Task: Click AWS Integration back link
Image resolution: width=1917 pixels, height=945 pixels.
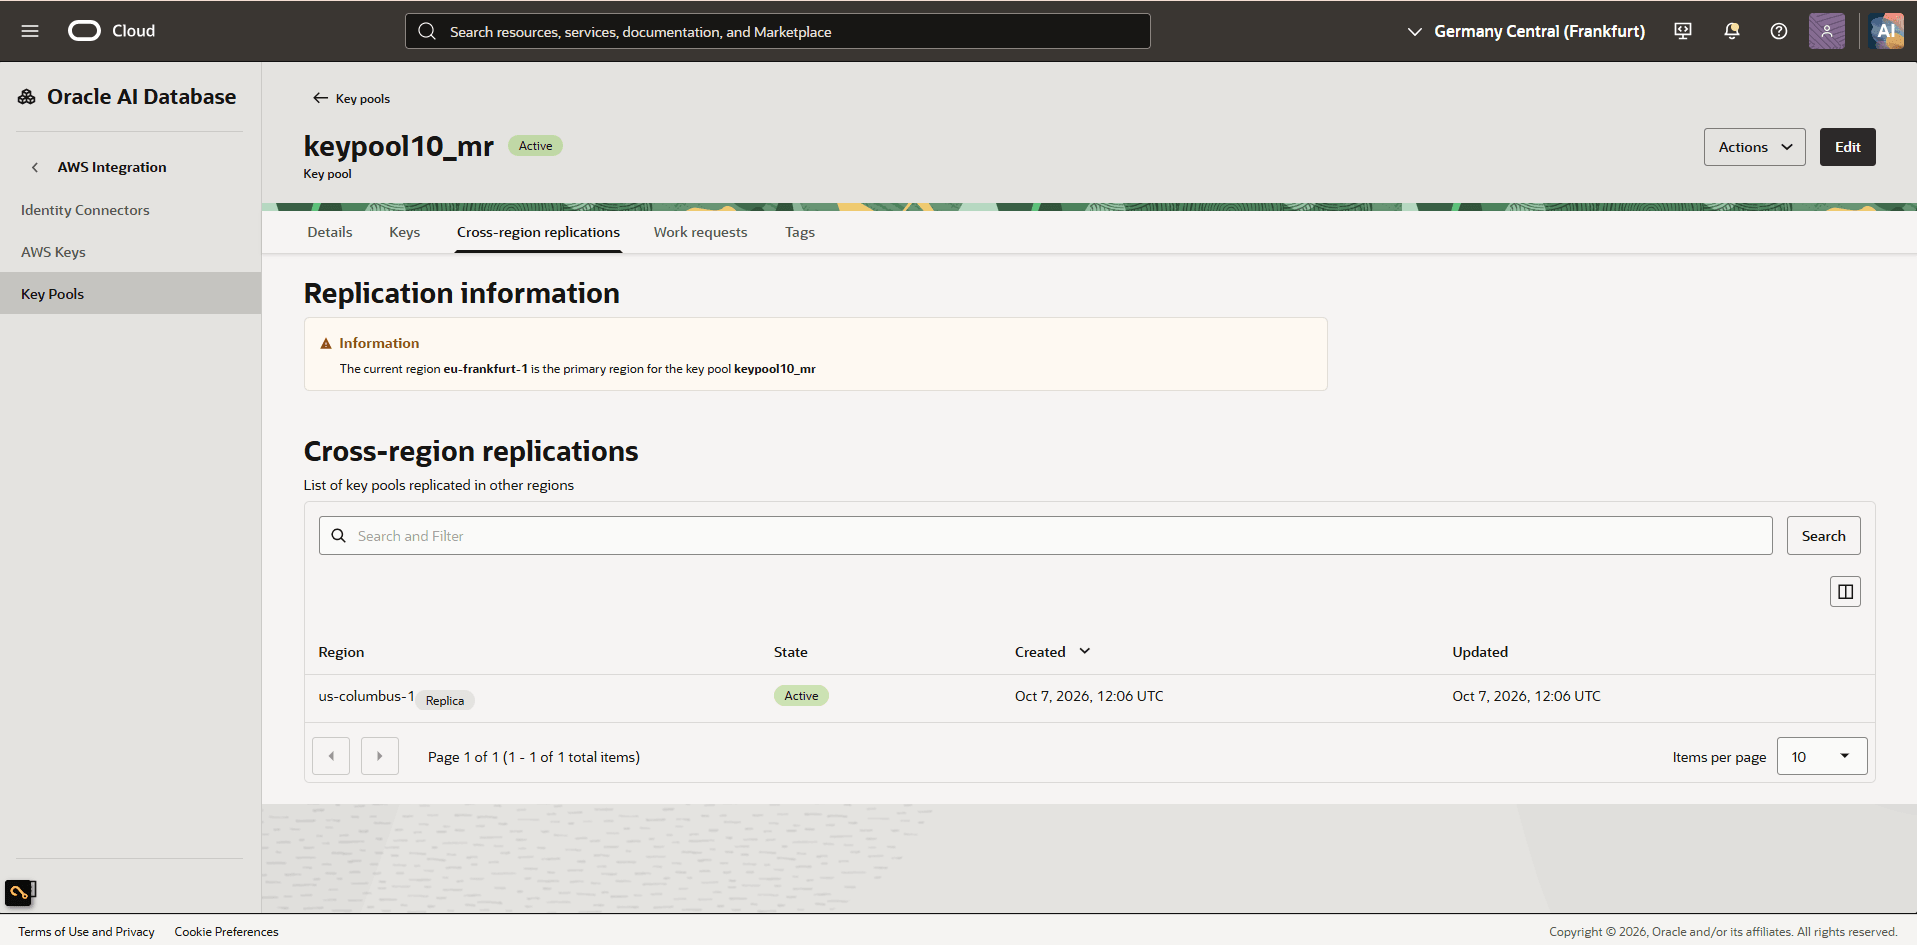Action: pos(112,167)
